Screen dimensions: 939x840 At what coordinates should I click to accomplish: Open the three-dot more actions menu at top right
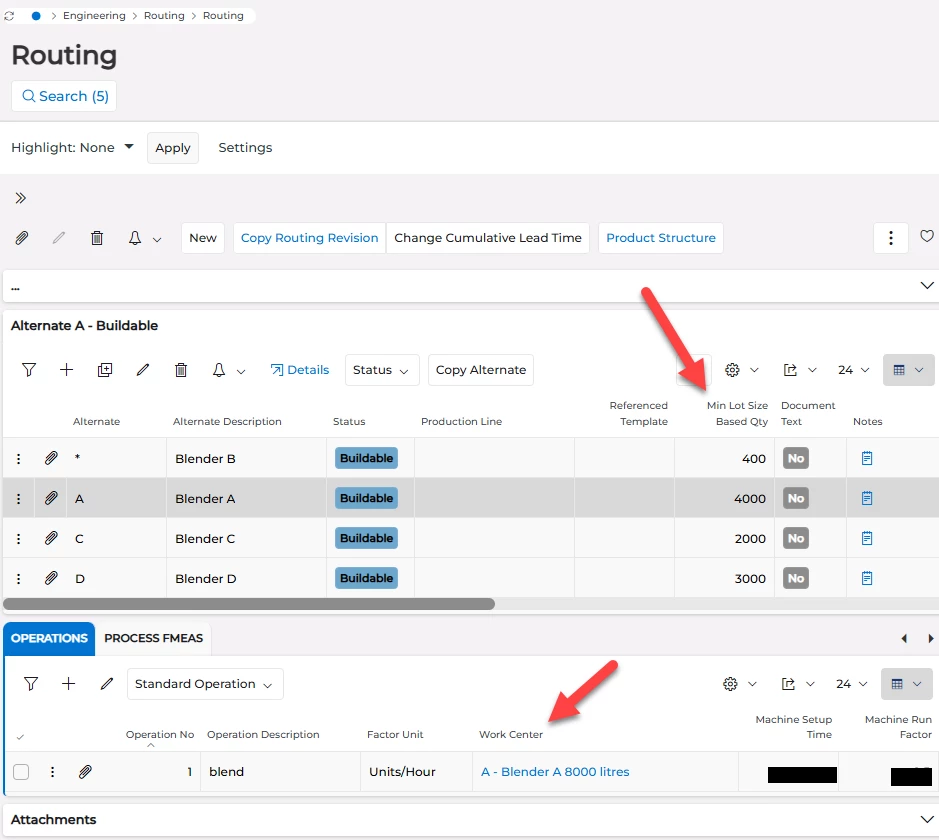[890, 238]
